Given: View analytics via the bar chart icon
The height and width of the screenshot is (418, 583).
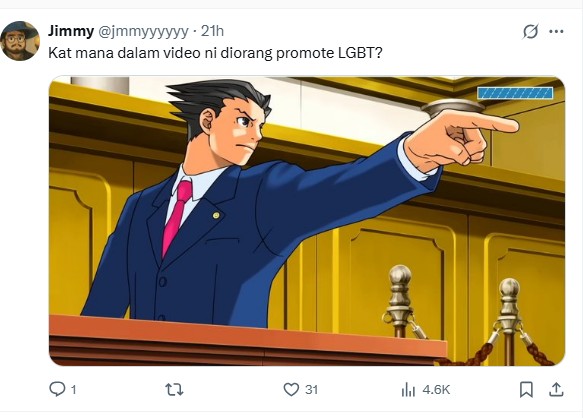Looking at the screenshot, I should tap(408, 390).
